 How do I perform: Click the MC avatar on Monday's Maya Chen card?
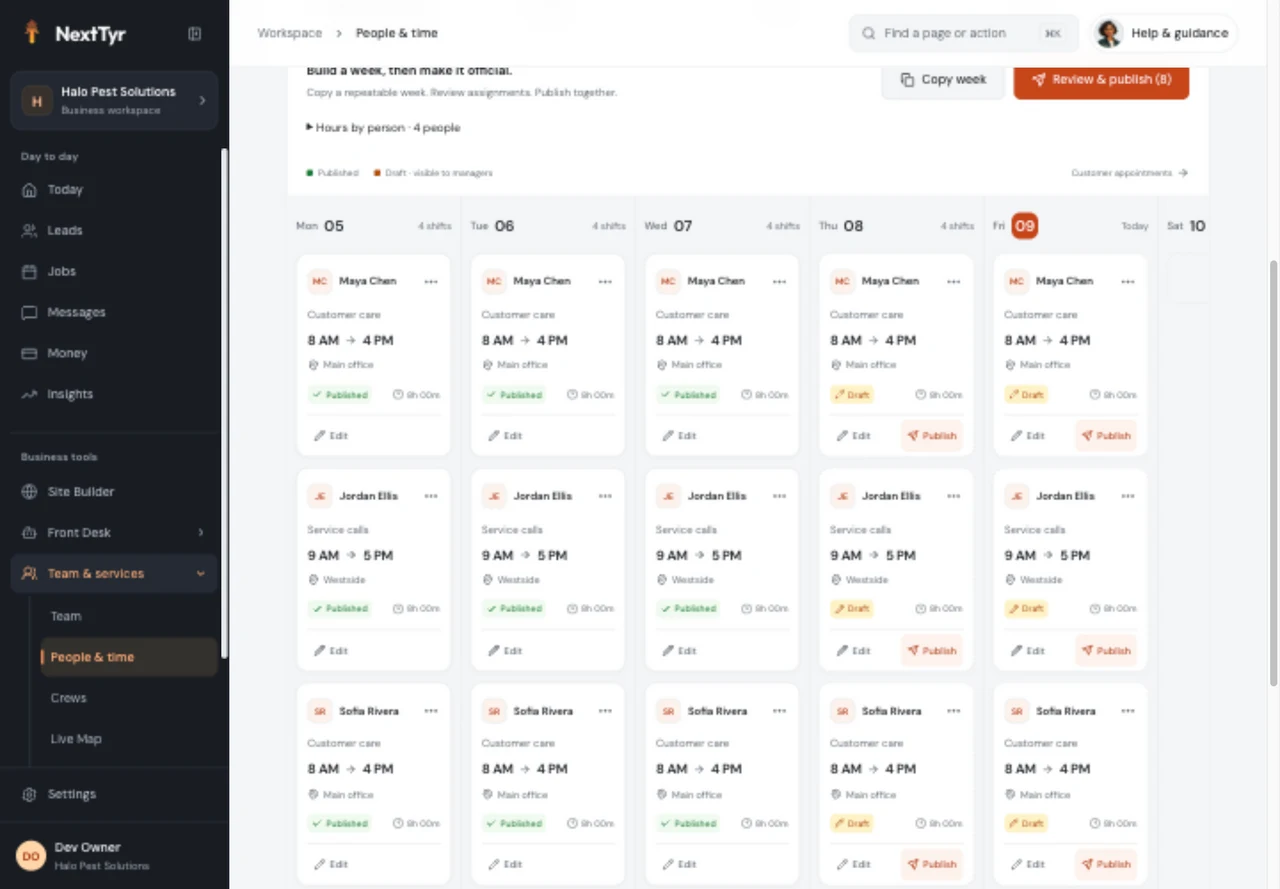click(x=320, y=282)
